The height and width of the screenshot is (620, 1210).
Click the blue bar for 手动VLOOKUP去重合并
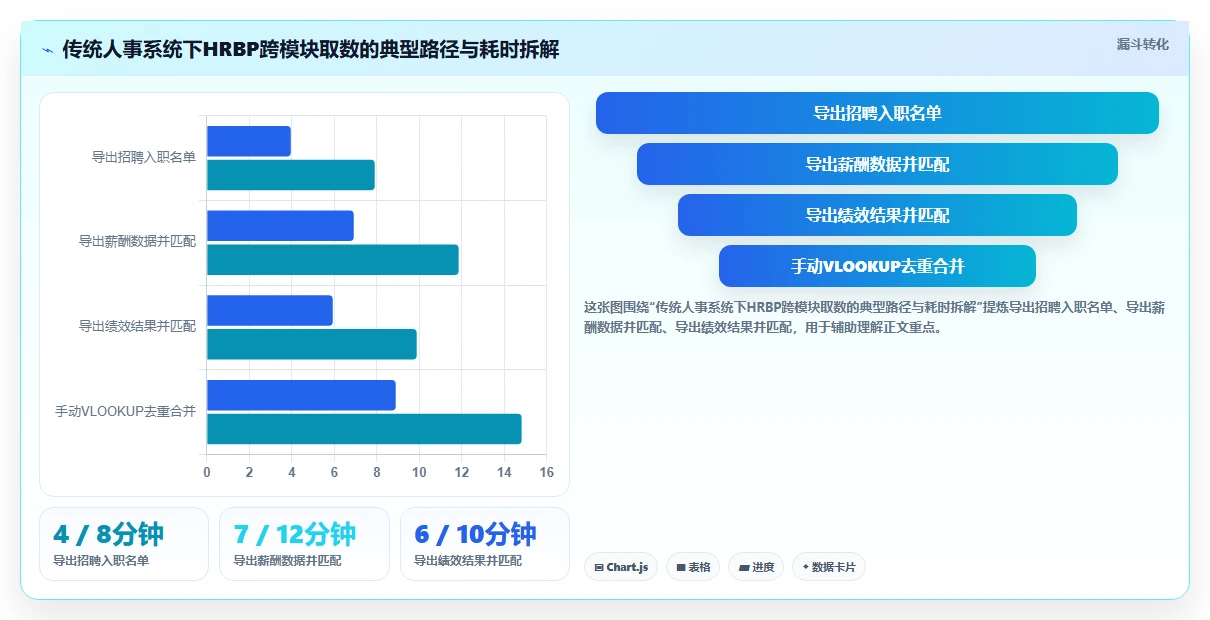301,395
